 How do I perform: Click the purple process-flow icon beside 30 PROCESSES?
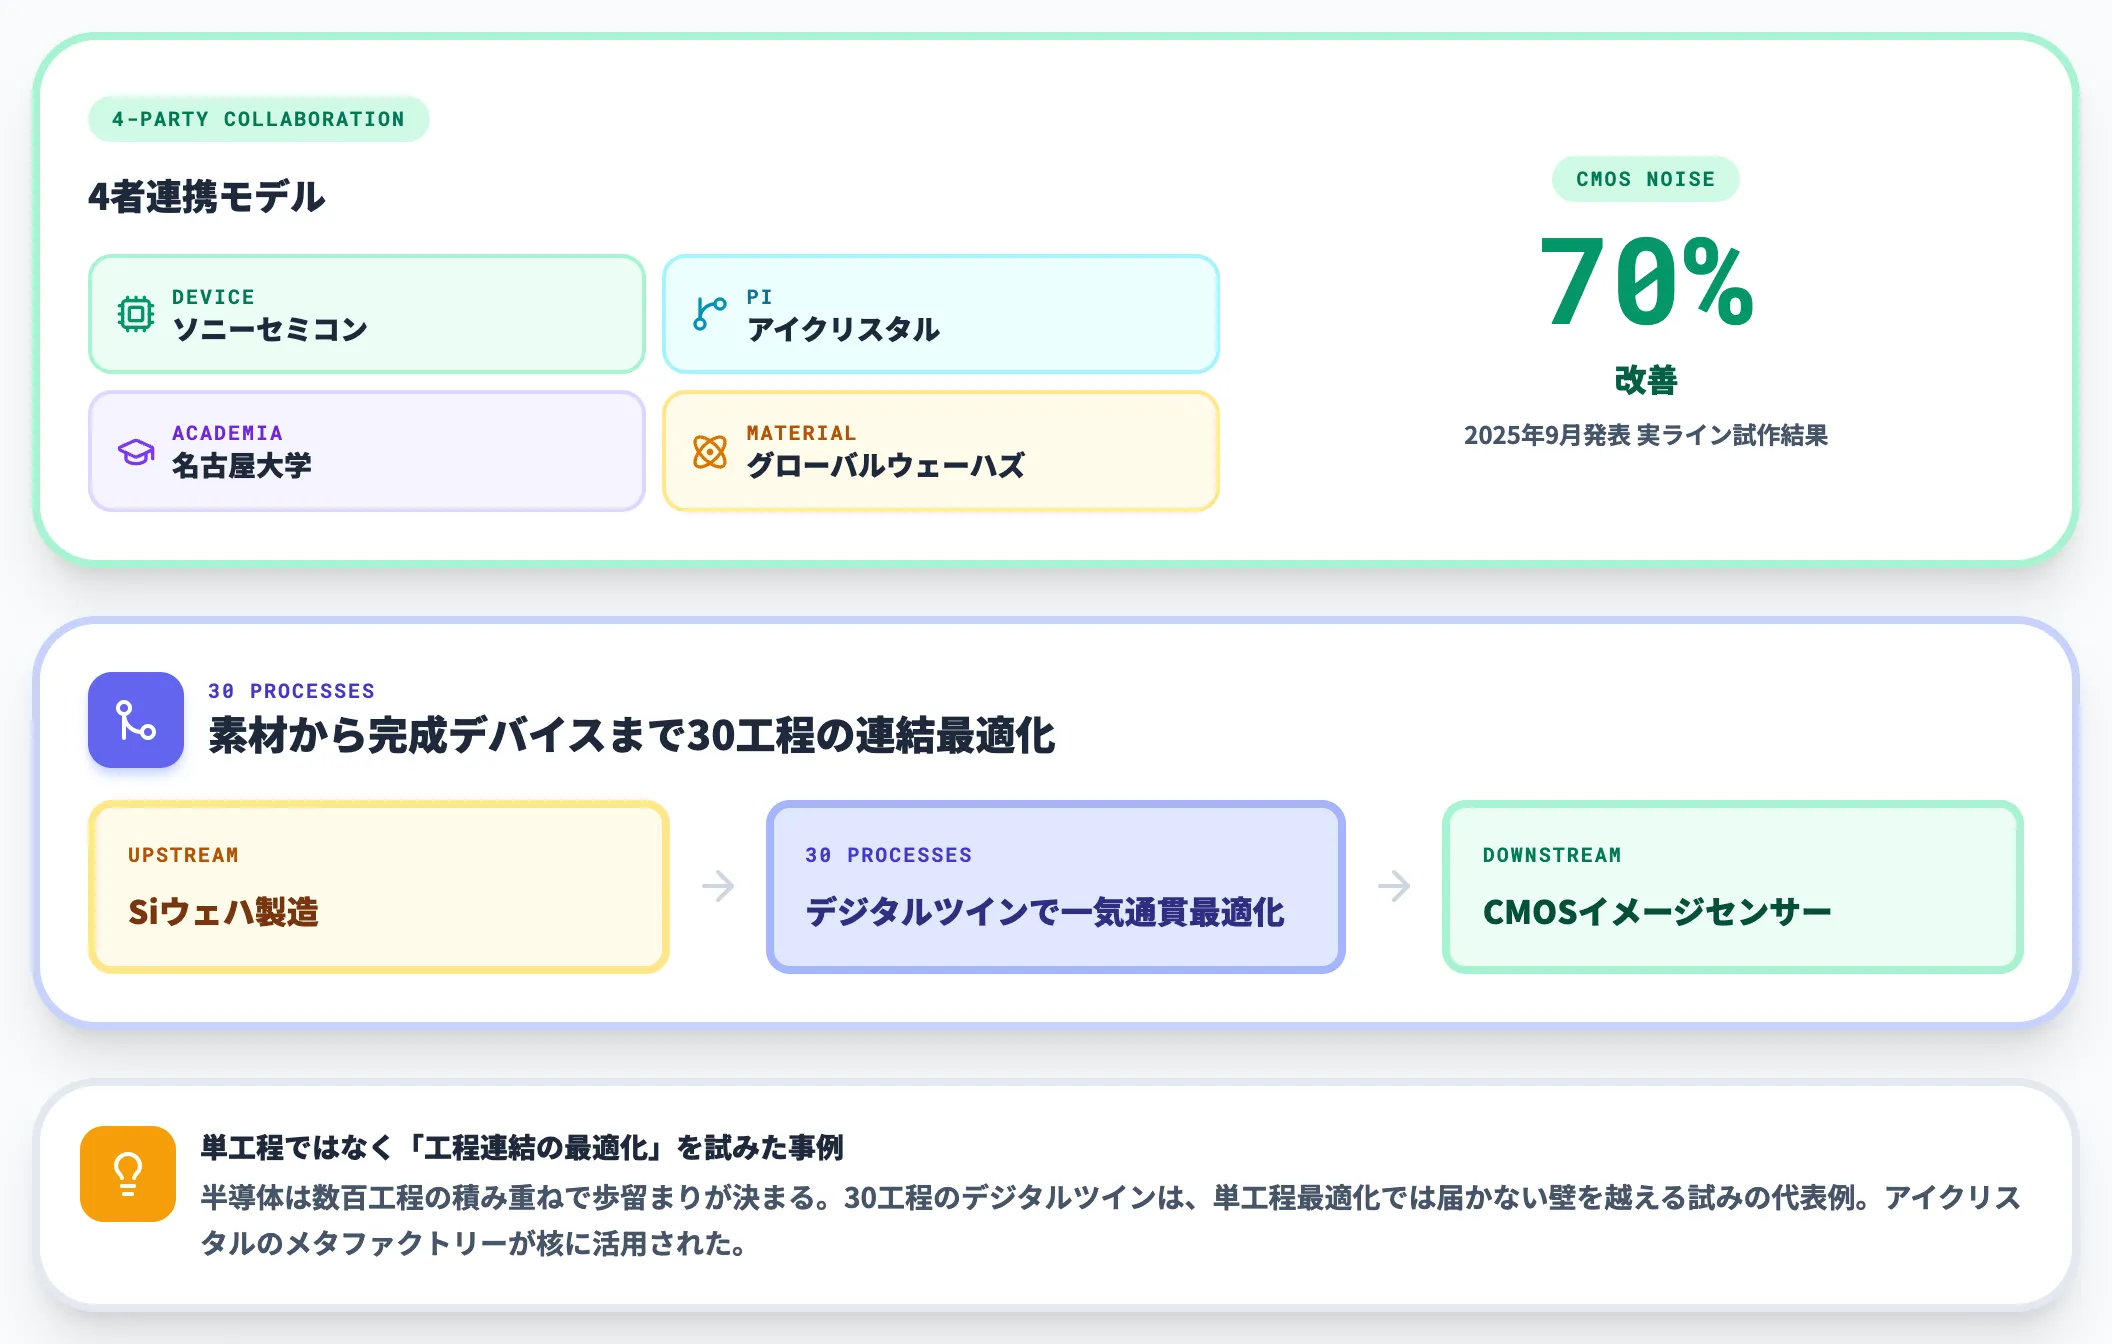click(x=136, y=720)
